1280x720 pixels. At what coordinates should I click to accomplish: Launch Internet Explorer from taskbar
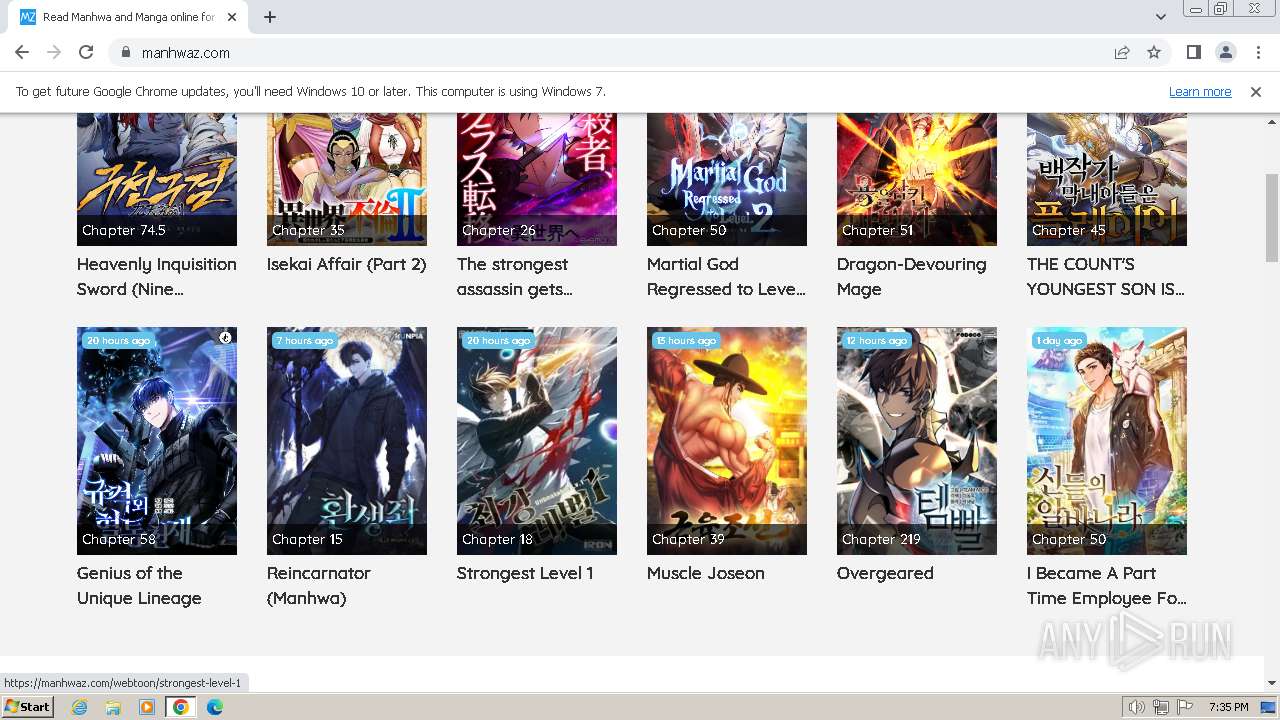point(79,707)
